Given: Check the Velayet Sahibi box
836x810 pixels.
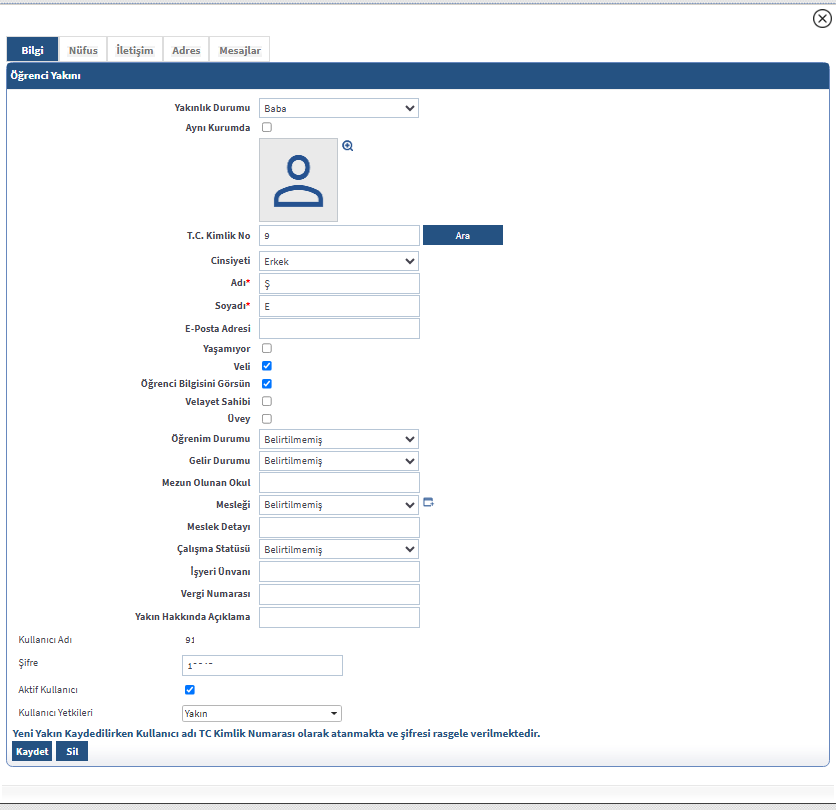Looking at the screenshot, I should [x=267, y=401].
